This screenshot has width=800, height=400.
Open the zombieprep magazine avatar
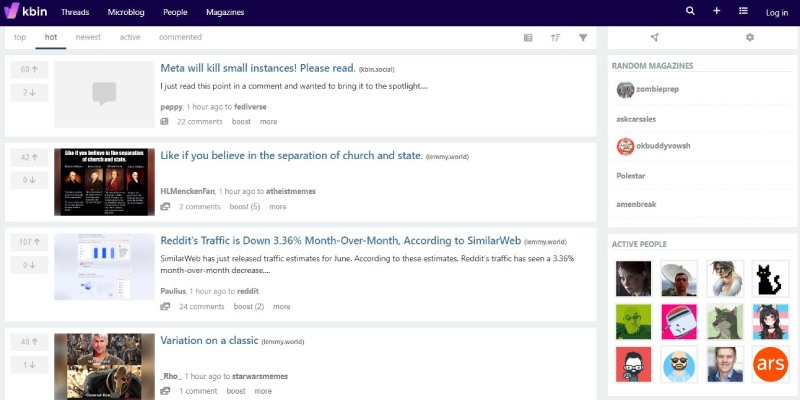(625, 89)
